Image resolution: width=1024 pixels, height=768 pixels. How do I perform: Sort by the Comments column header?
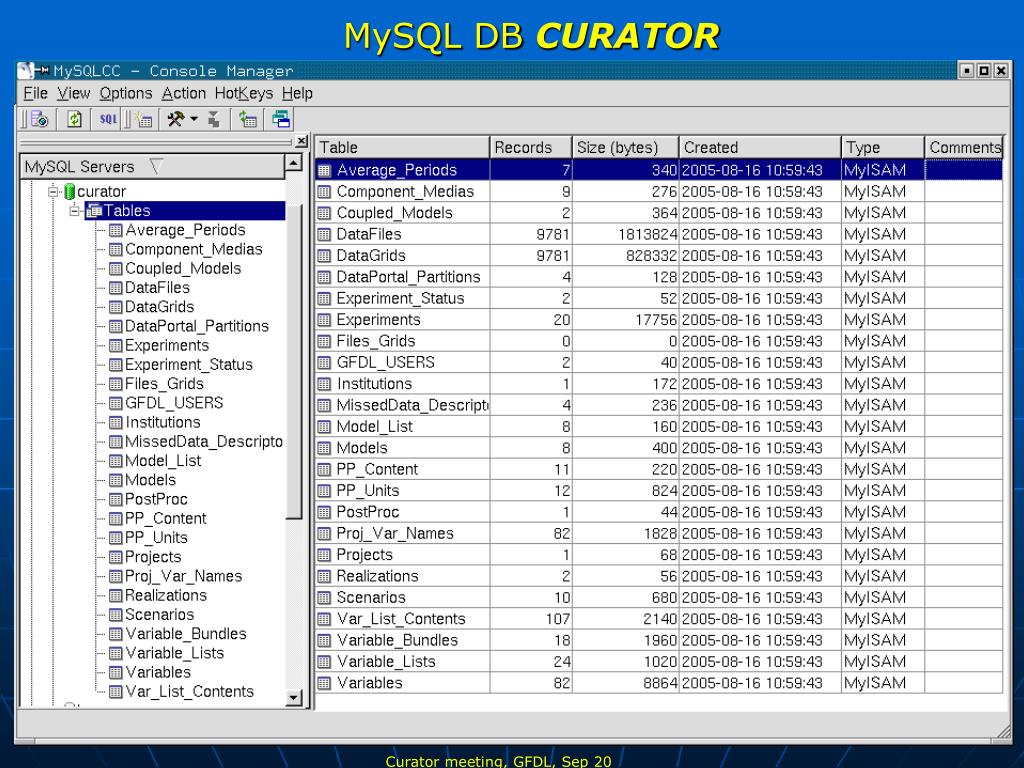click(x=964, y=148)
